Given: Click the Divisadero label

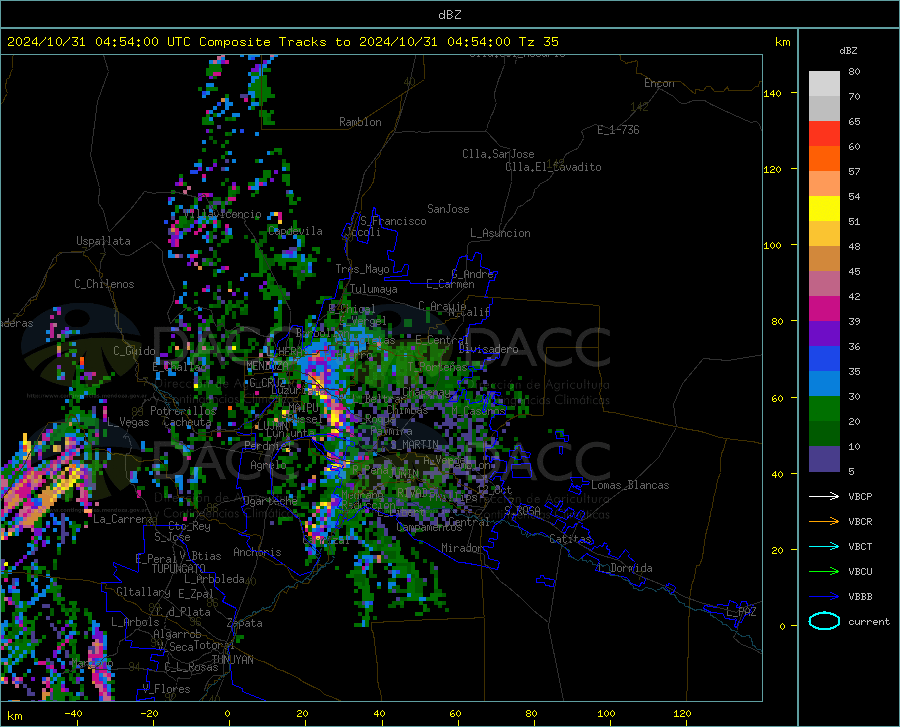Looking at the screenshot, I should (x=488, y=349).
